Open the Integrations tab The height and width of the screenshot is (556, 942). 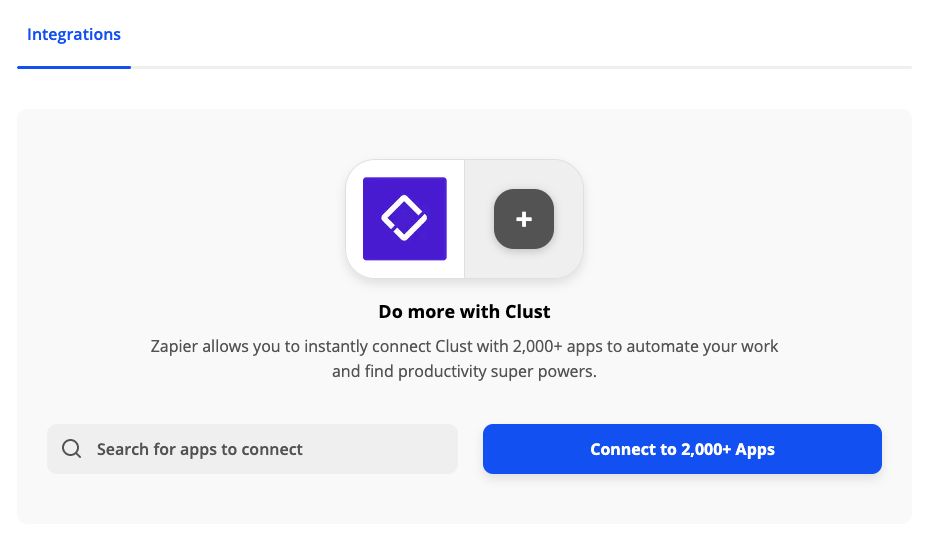[74, 35]
